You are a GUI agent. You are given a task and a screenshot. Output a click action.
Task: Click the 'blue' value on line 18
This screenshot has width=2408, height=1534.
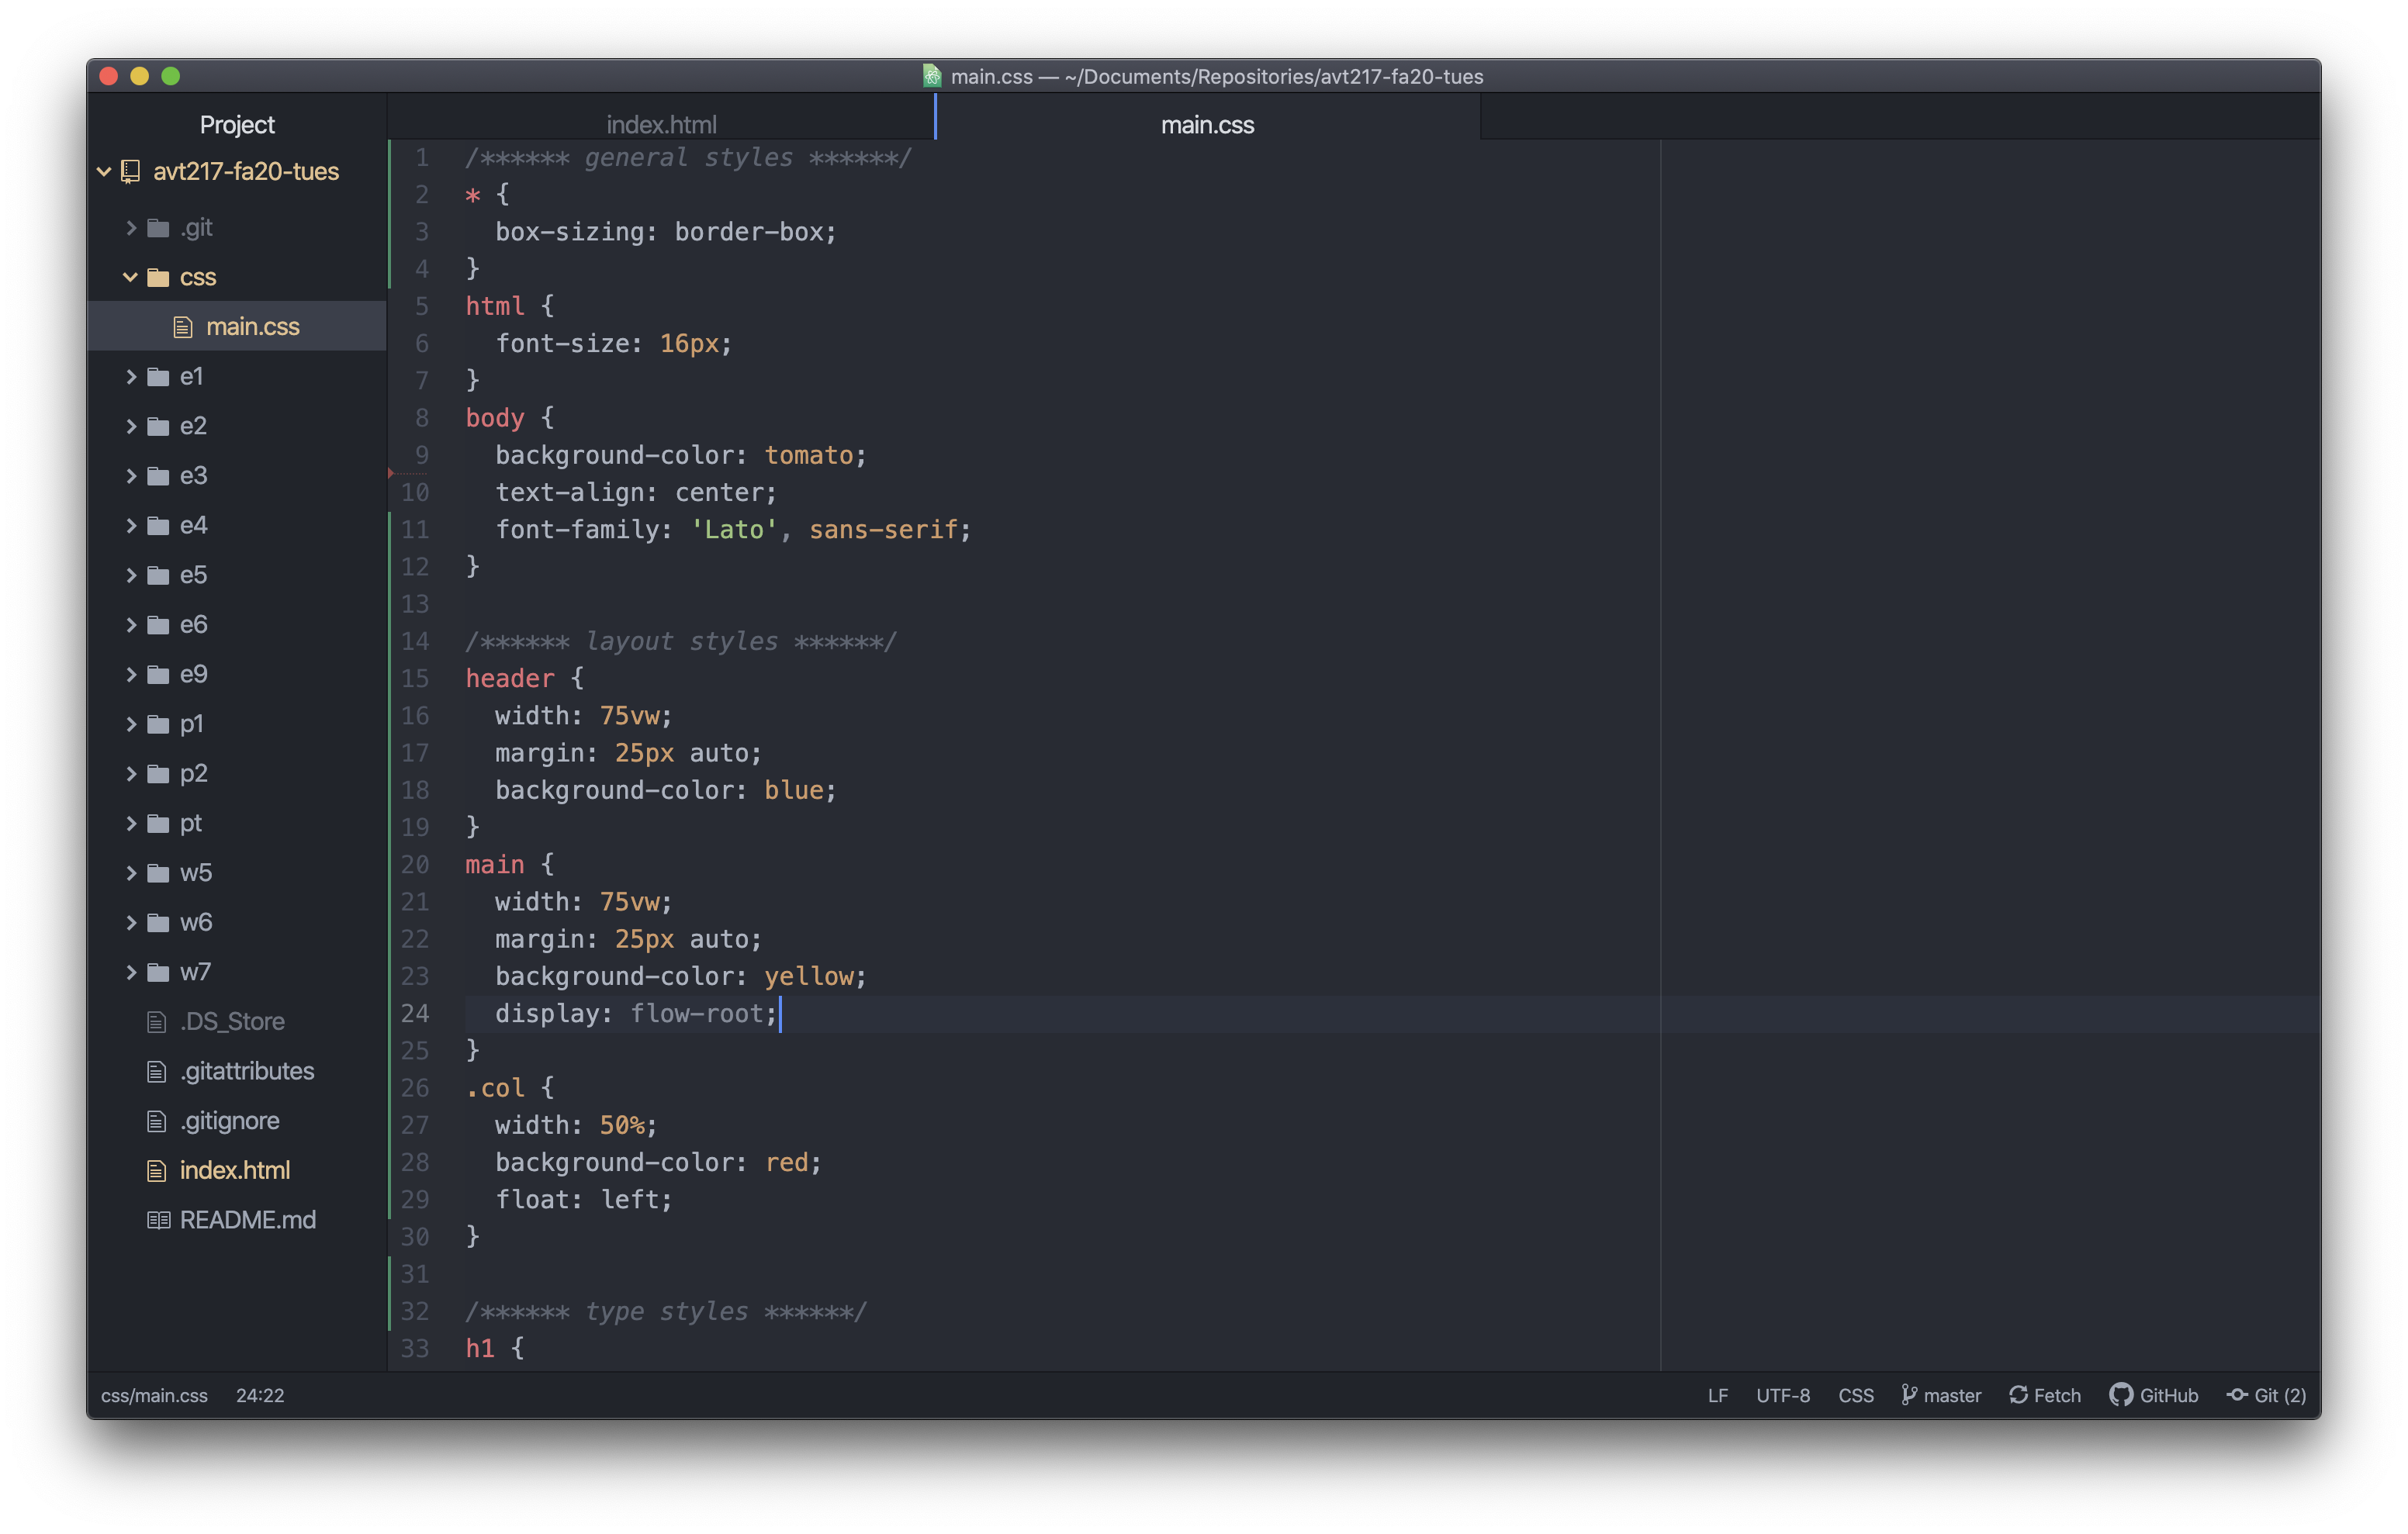tap(794, 790)
